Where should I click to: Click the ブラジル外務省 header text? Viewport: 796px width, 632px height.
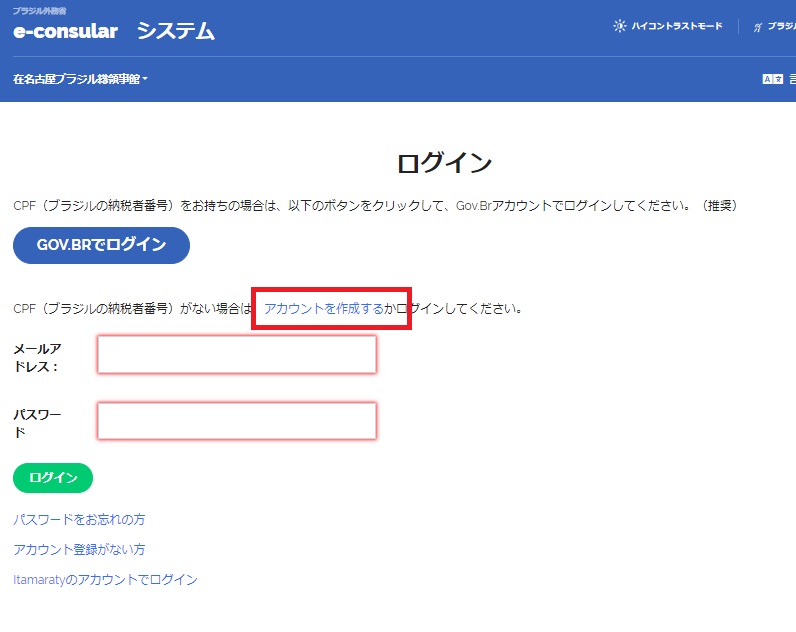pyautogui.click(x=40, y=11)
